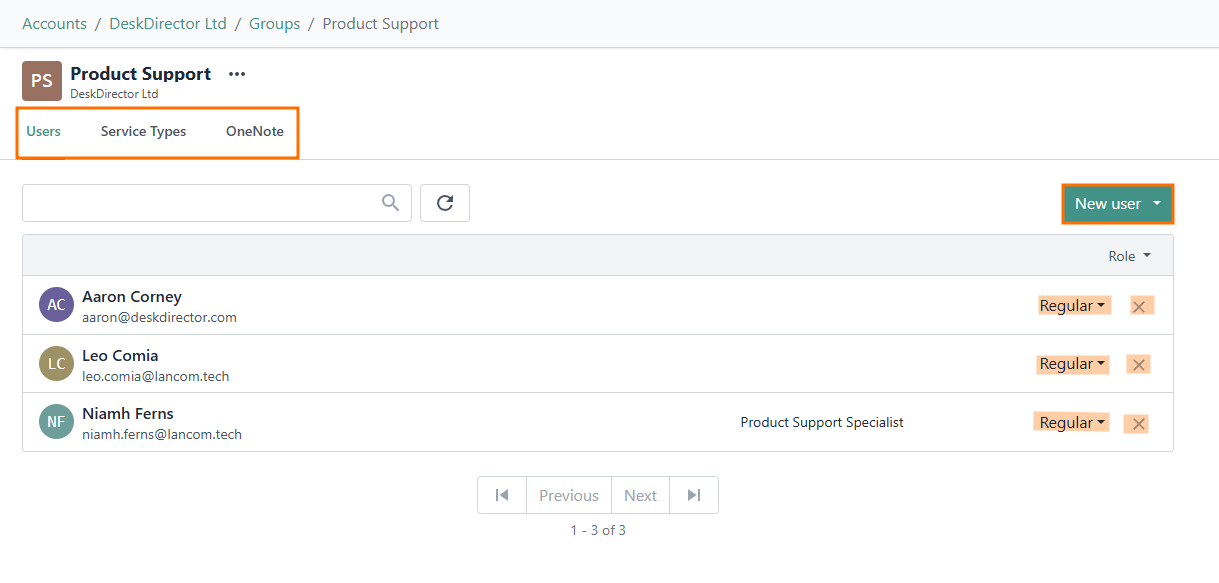Open Aaron Corney's Regular role dropdown

[1074, 306]
